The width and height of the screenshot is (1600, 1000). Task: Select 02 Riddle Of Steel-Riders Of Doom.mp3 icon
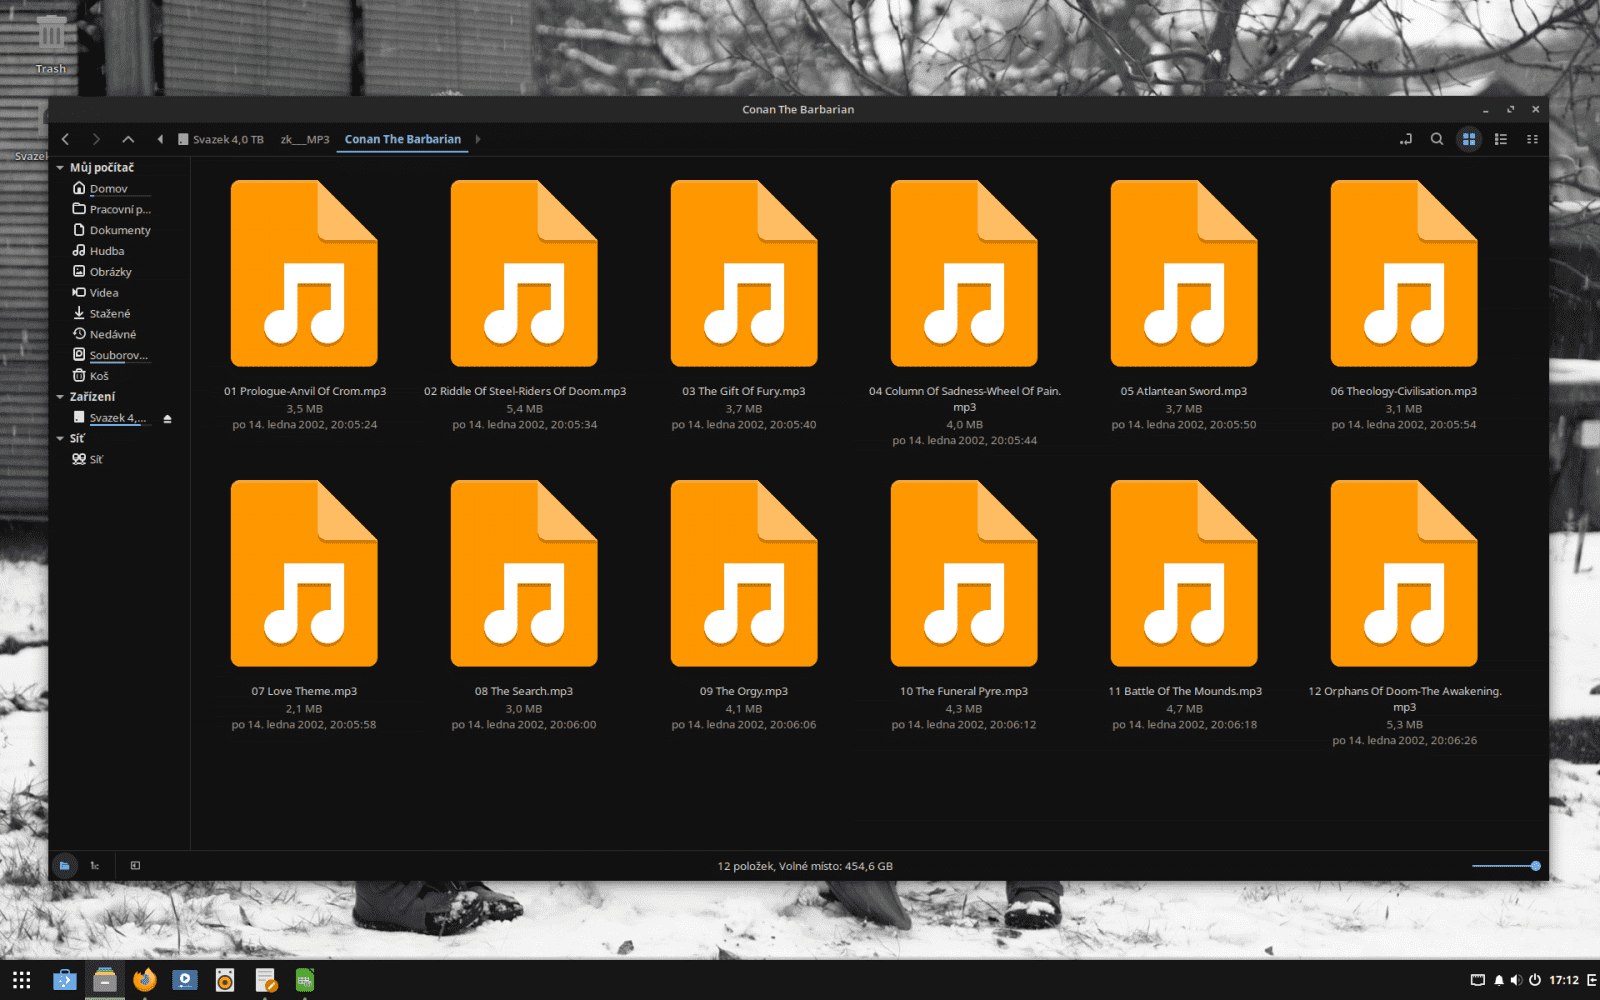[524, 273]
